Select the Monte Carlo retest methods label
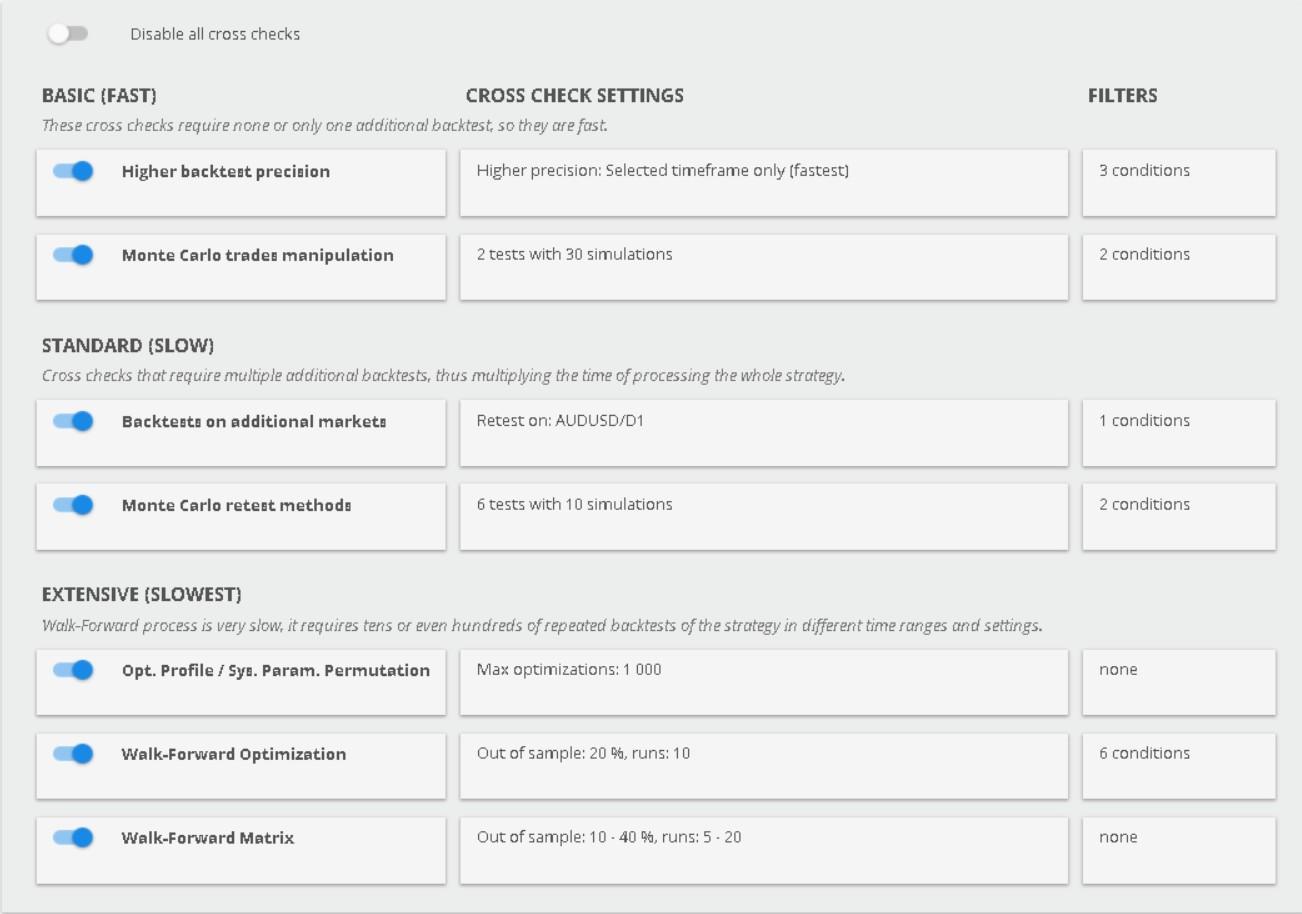 236,506
